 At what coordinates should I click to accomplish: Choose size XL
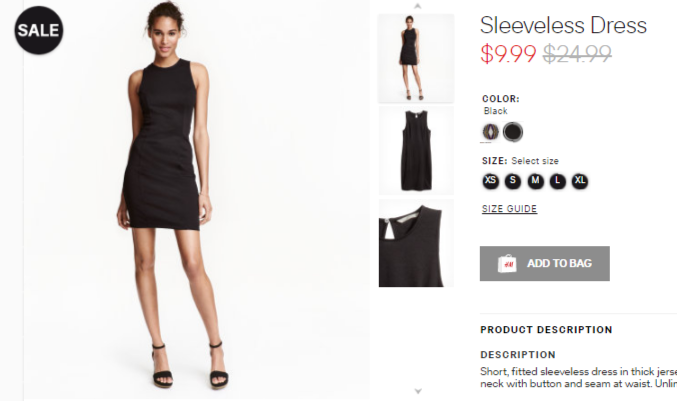coord(580,180)
